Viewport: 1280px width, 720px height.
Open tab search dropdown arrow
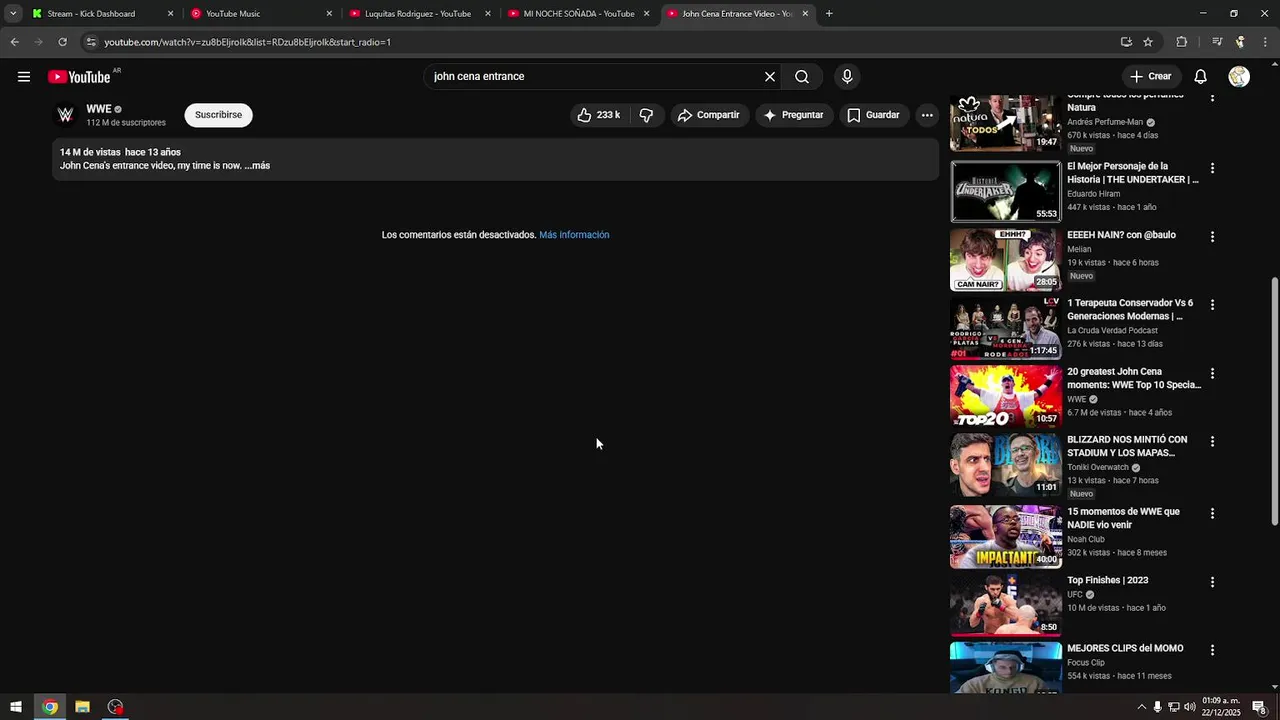pyautogui.click(x=13, y=14)
